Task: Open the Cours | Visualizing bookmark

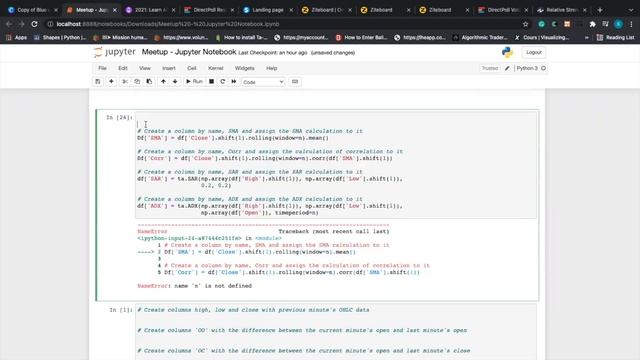Action: [541, 38]
